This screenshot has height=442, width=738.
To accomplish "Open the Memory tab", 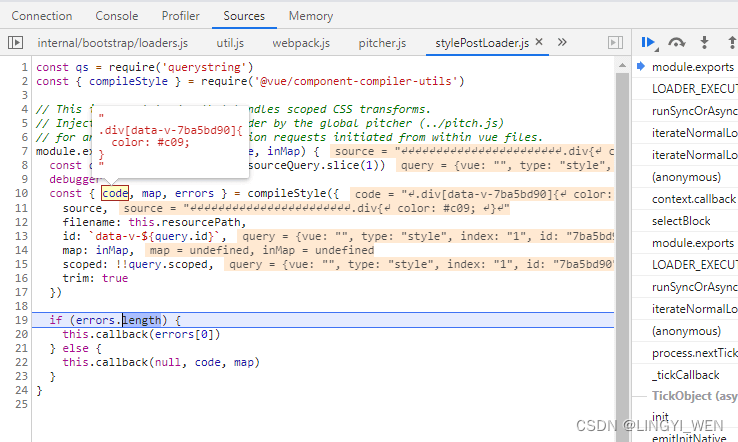I will (311, 16).
